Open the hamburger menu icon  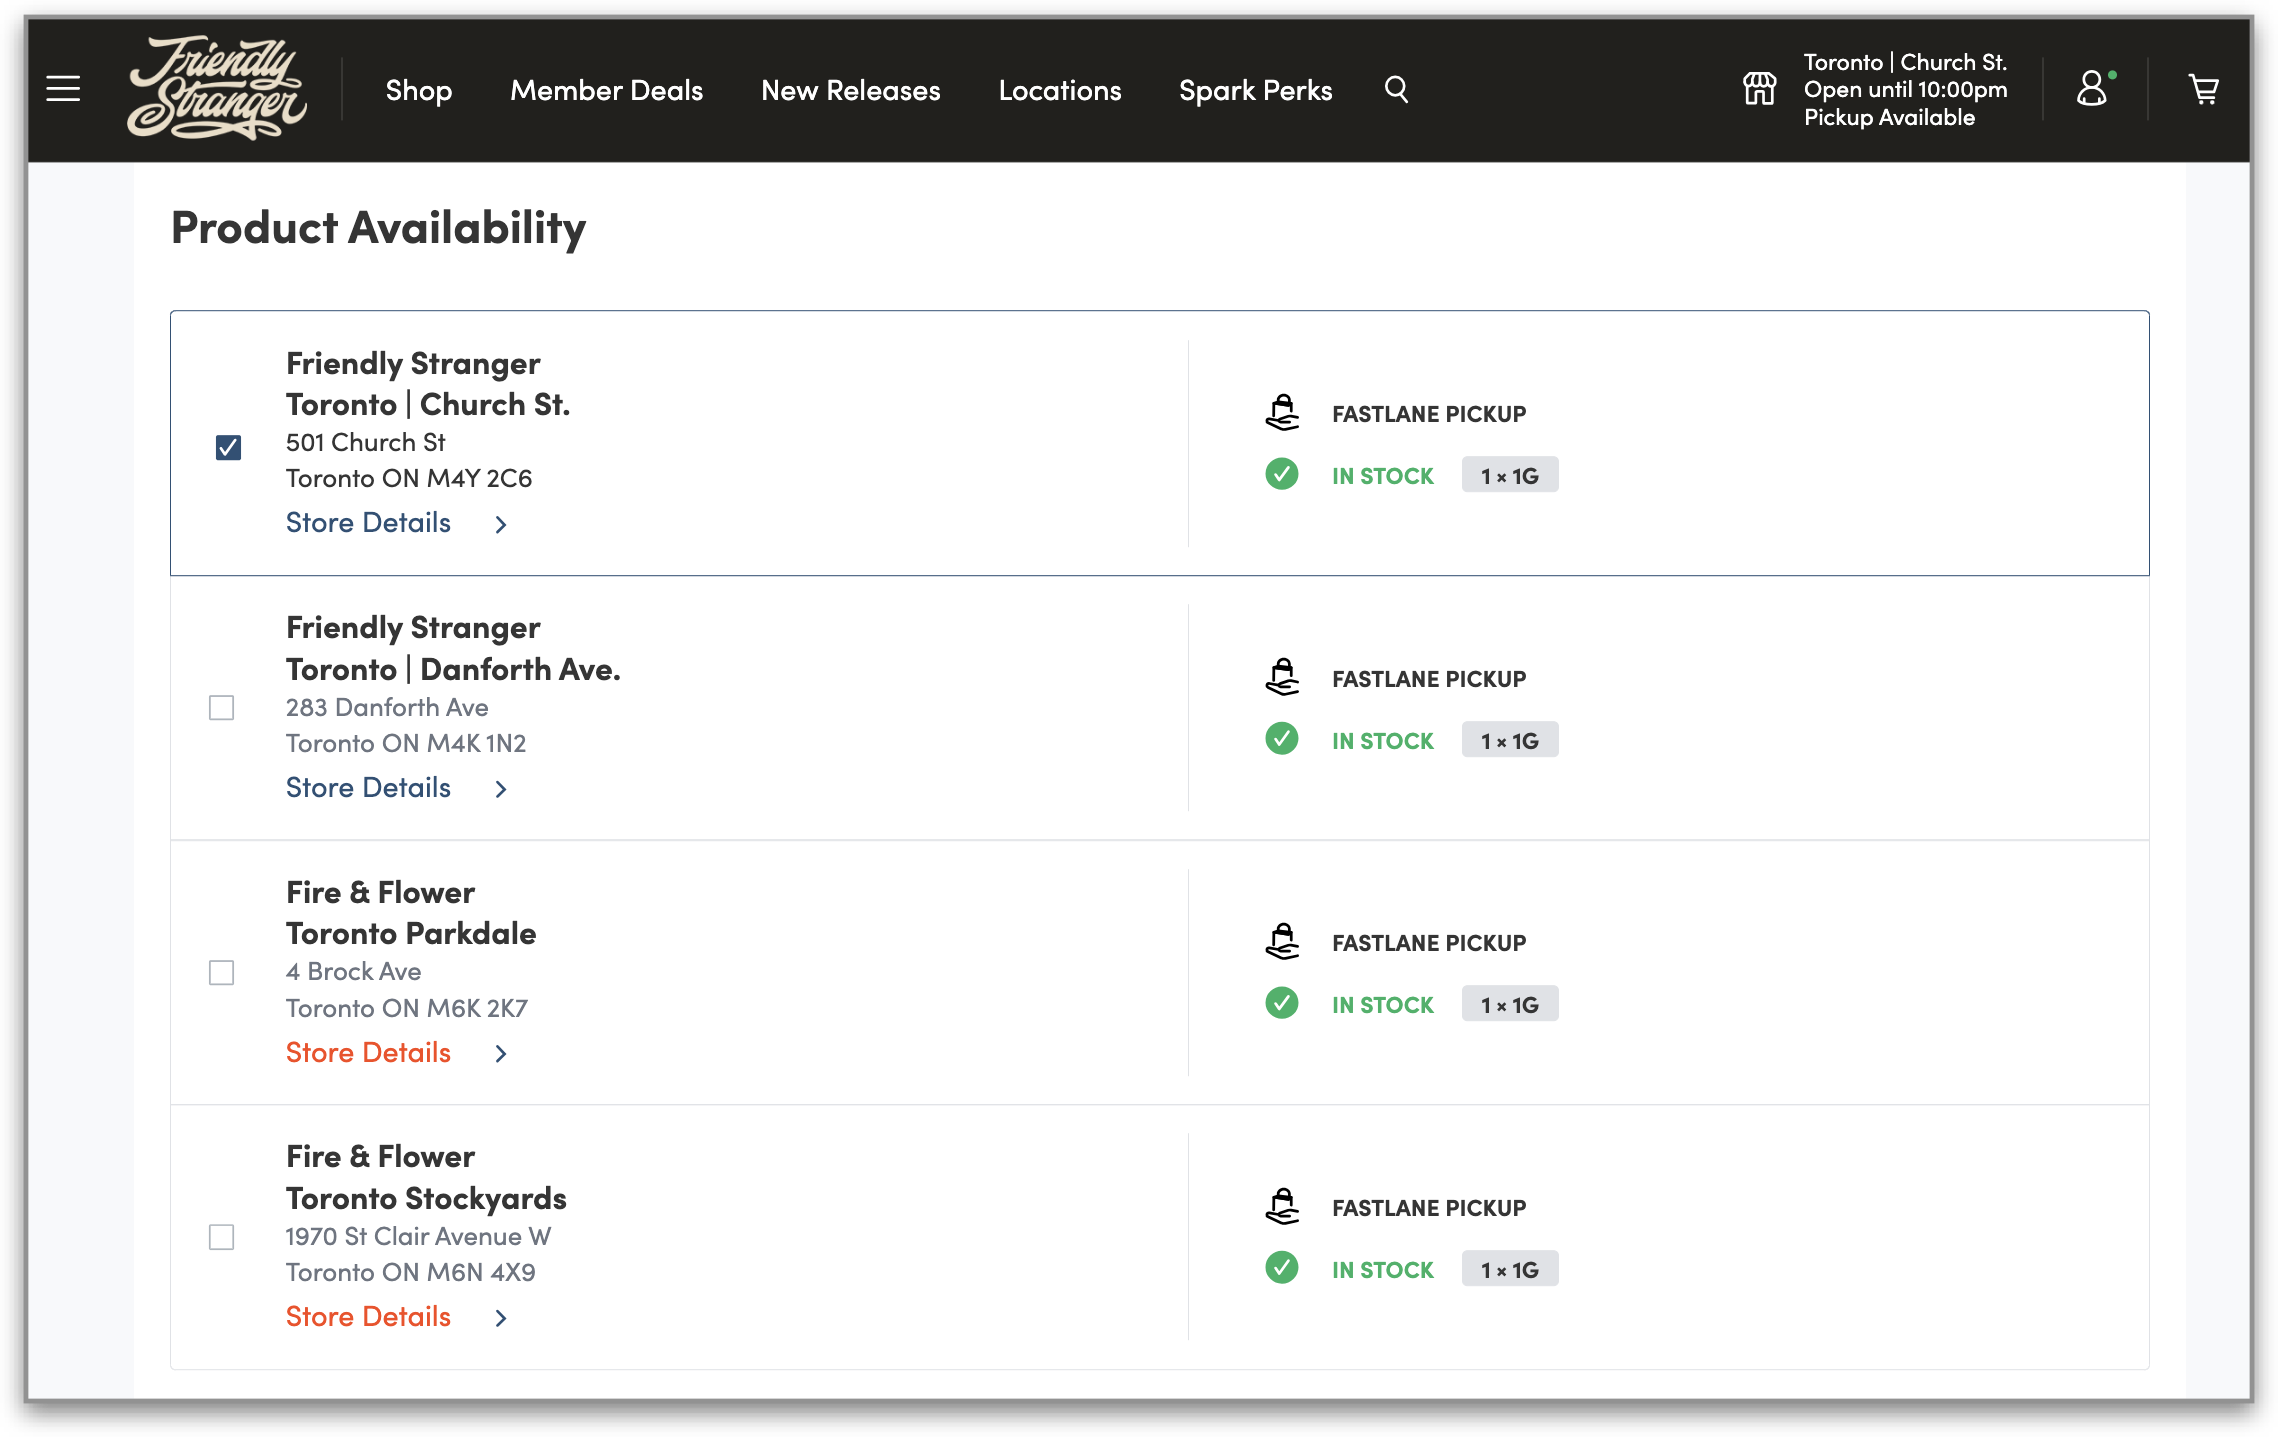point(63,89)
